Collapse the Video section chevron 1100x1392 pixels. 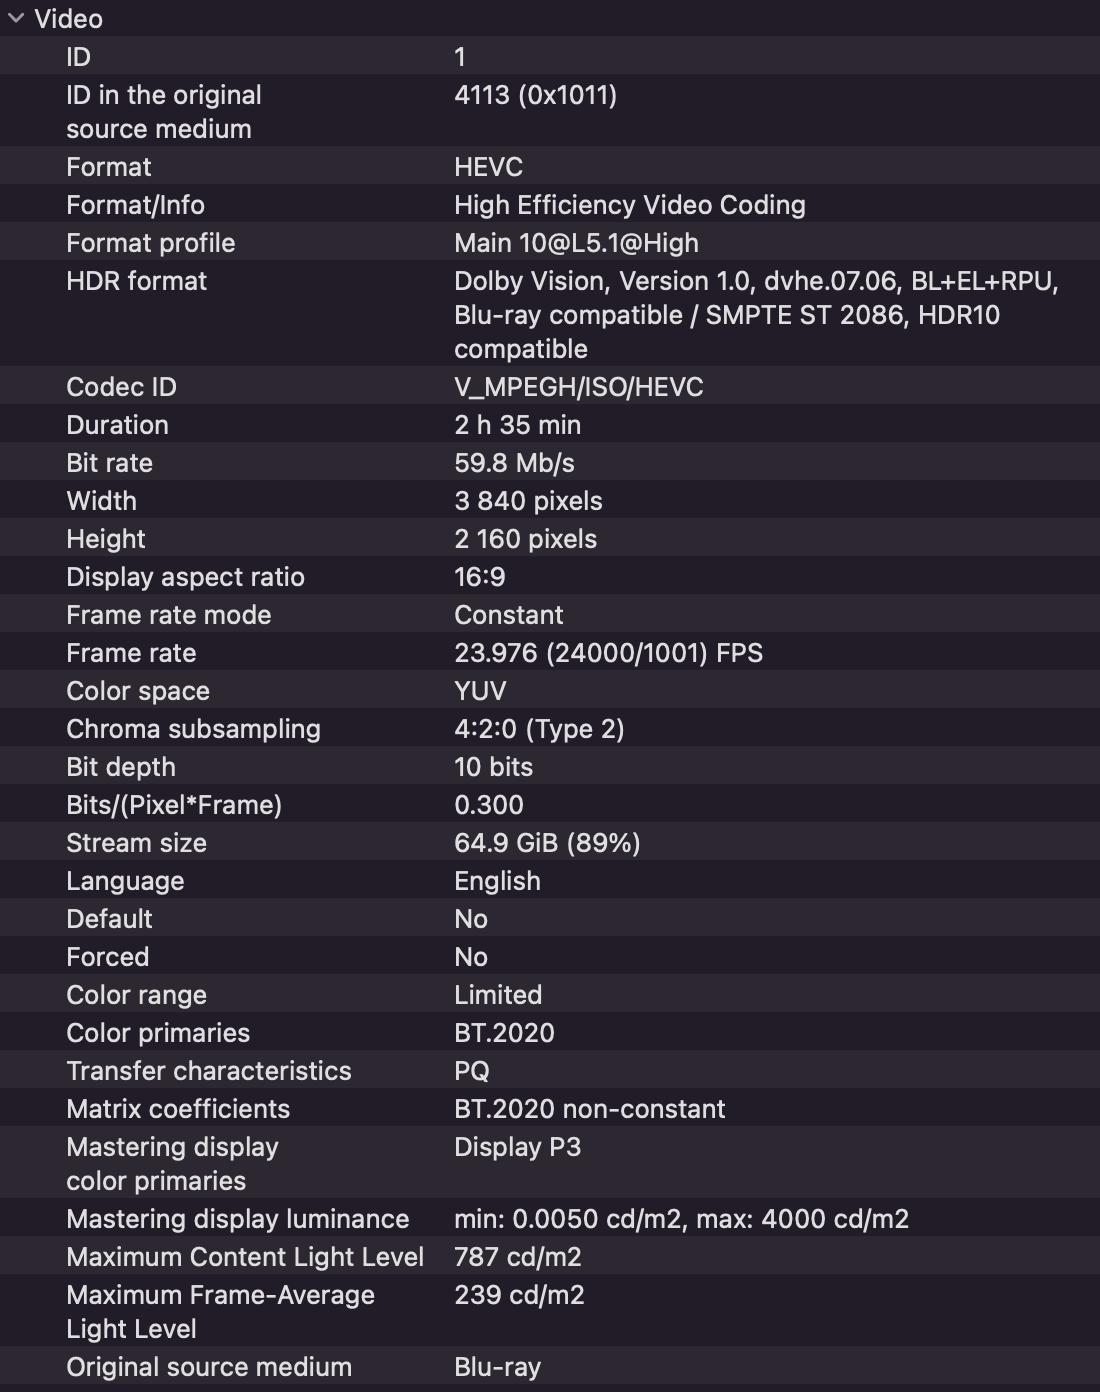[x=15, y=18]
